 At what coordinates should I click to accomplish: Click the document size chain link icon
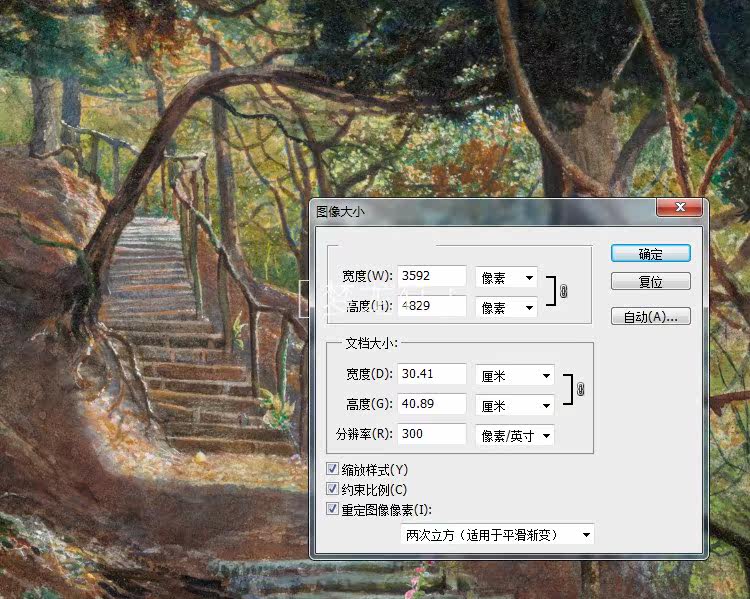tap(580, 389)
